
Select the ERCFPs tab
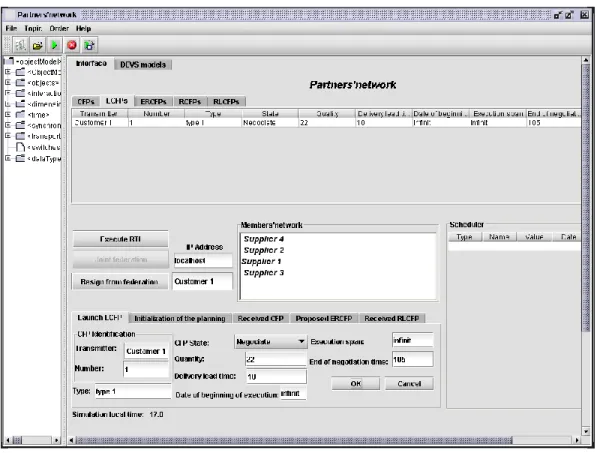(153, 102)
